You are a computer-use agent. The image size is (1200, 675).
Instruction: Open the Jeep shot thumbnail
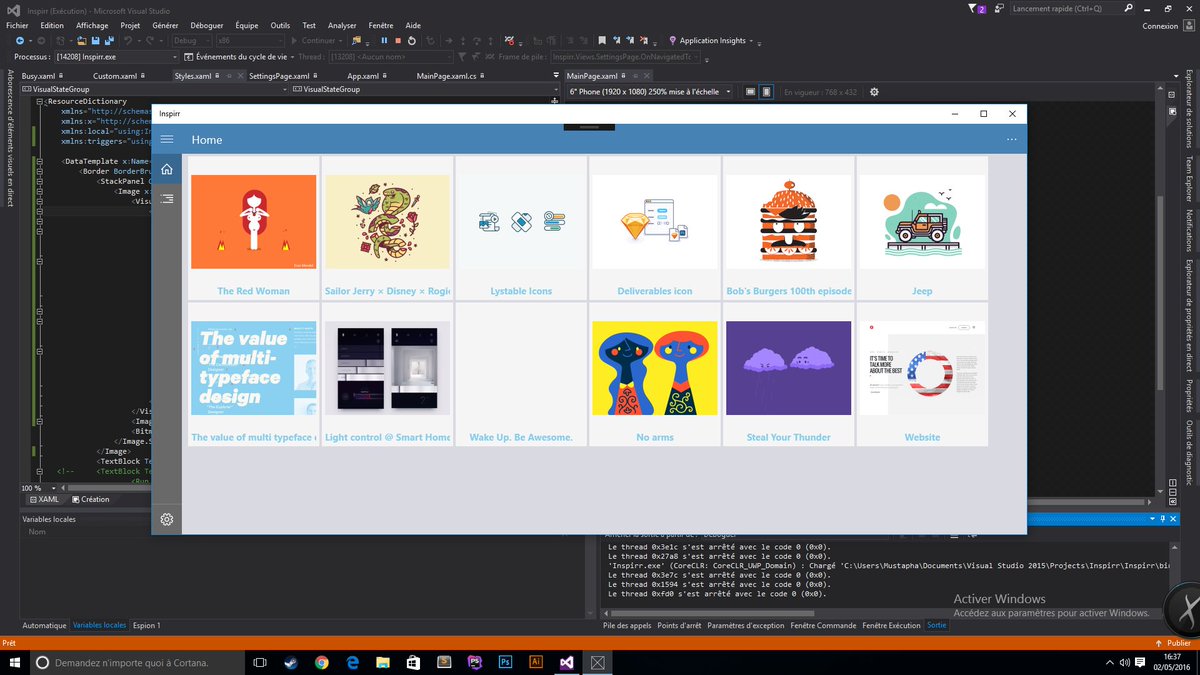coord(922,222)
